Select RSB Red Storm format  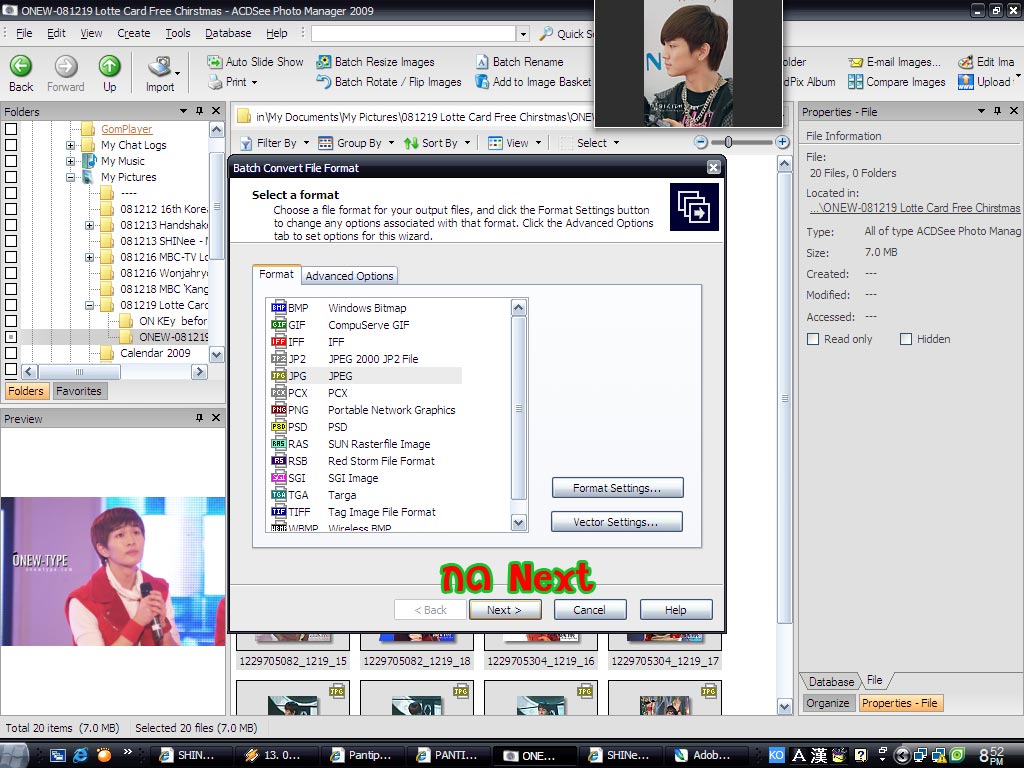[x=366, y=460]
